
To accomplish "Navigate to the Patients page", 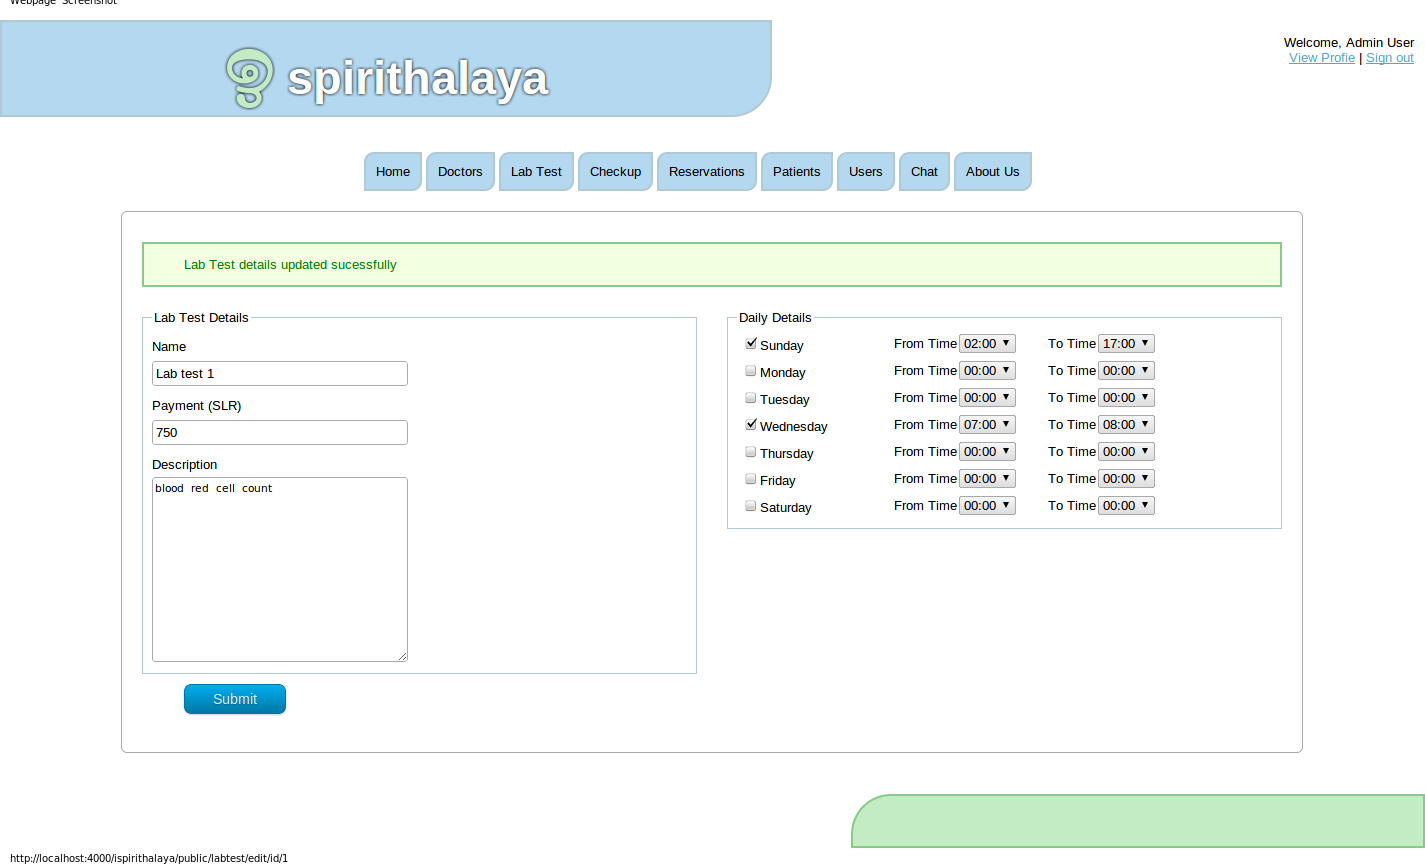I will 796,171.
